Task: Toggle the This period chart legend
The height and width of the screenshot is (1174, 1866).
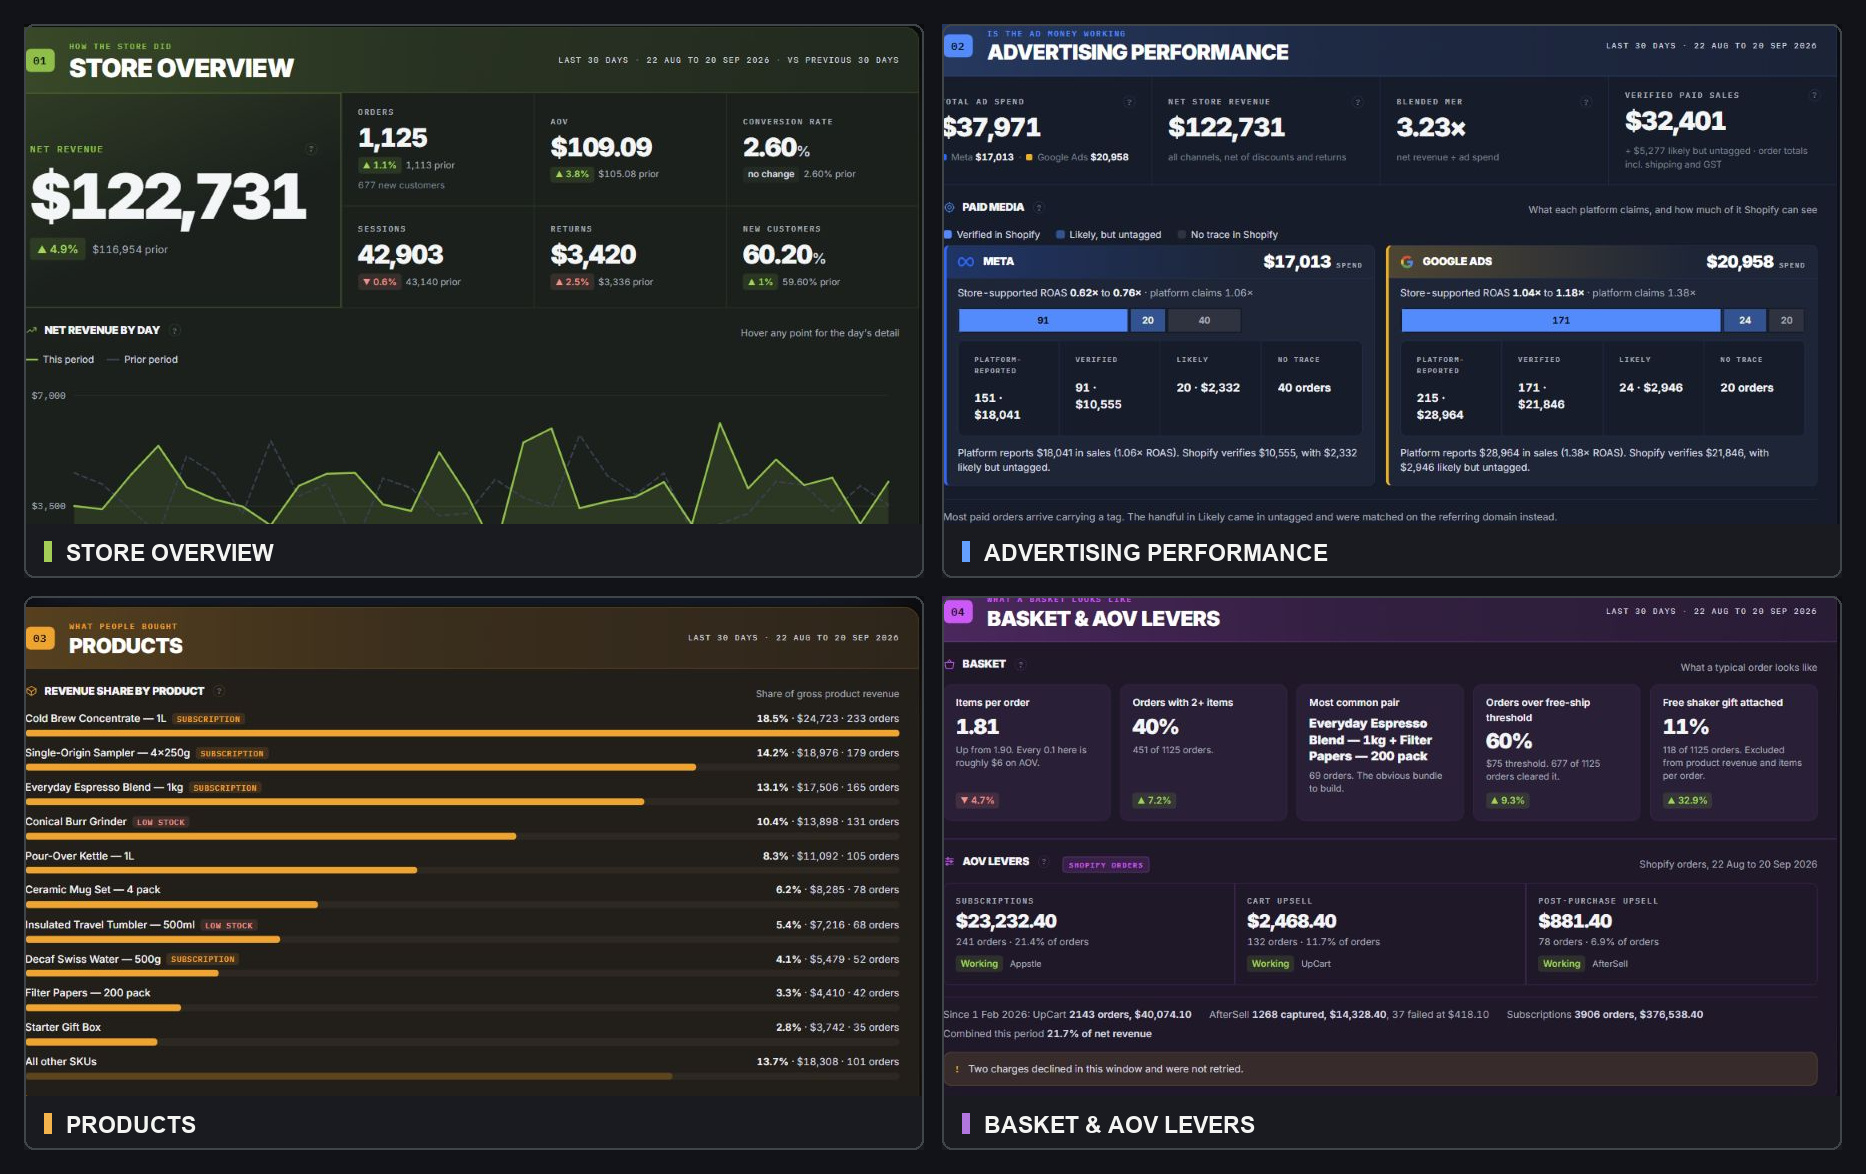Action: tap(60, 360)
